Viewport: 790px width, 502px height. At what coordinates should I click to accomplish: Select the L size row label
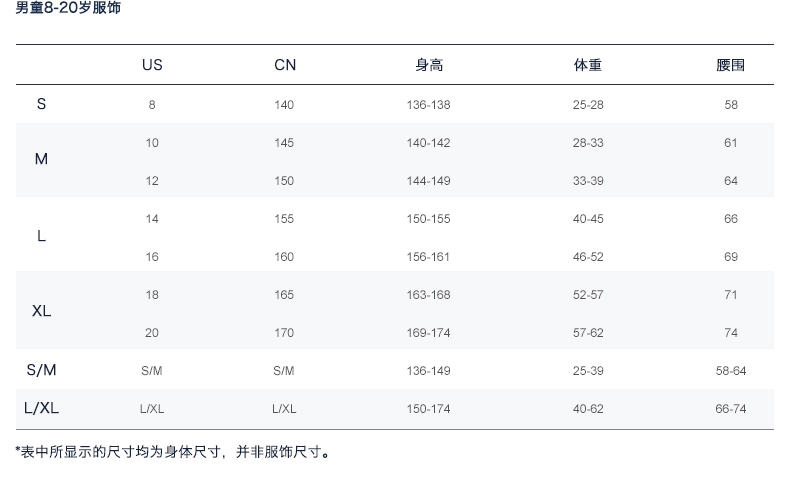[x=41, y=236]
